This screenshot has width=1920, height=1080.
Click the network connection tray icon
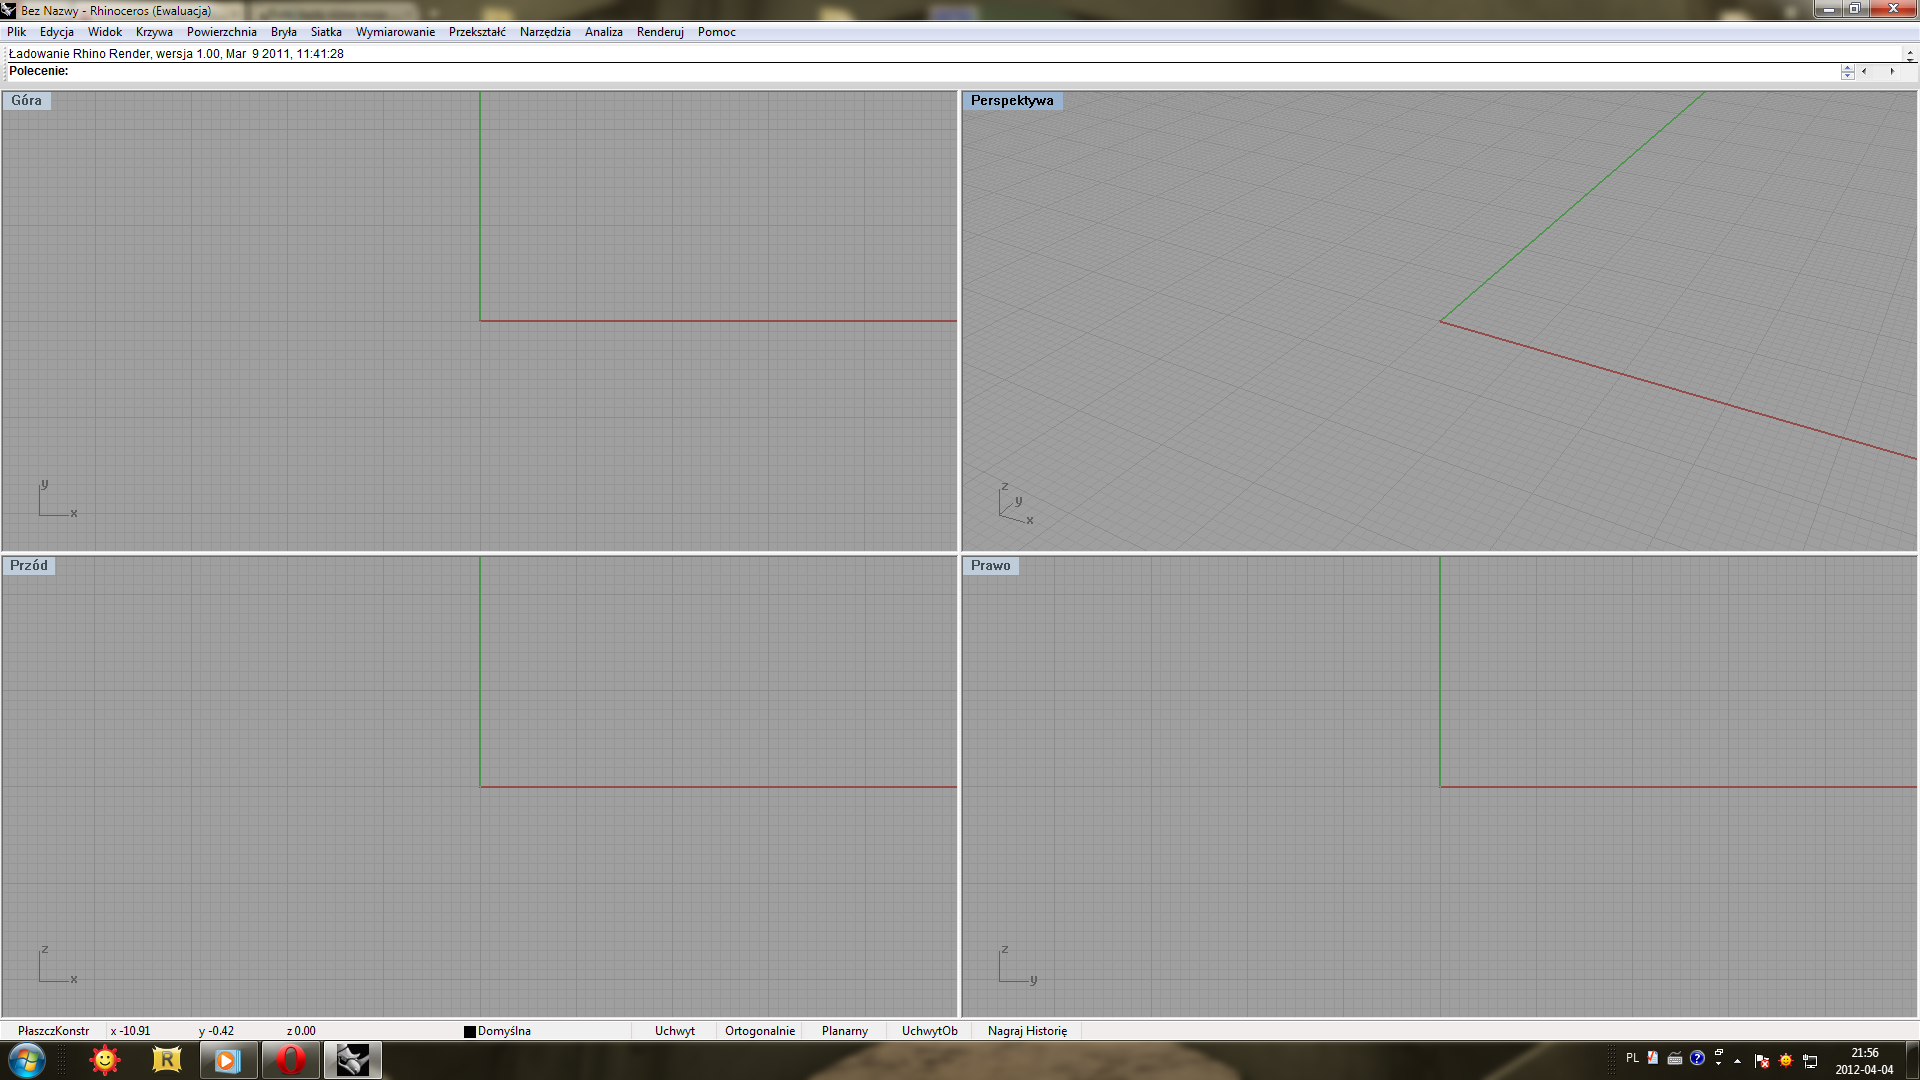(1810, 1061)
